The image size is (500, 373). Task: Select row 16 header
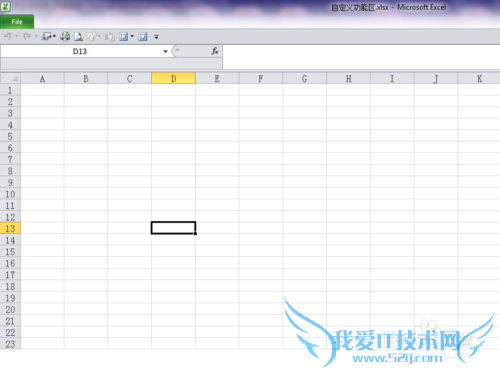tap(10, 263)
